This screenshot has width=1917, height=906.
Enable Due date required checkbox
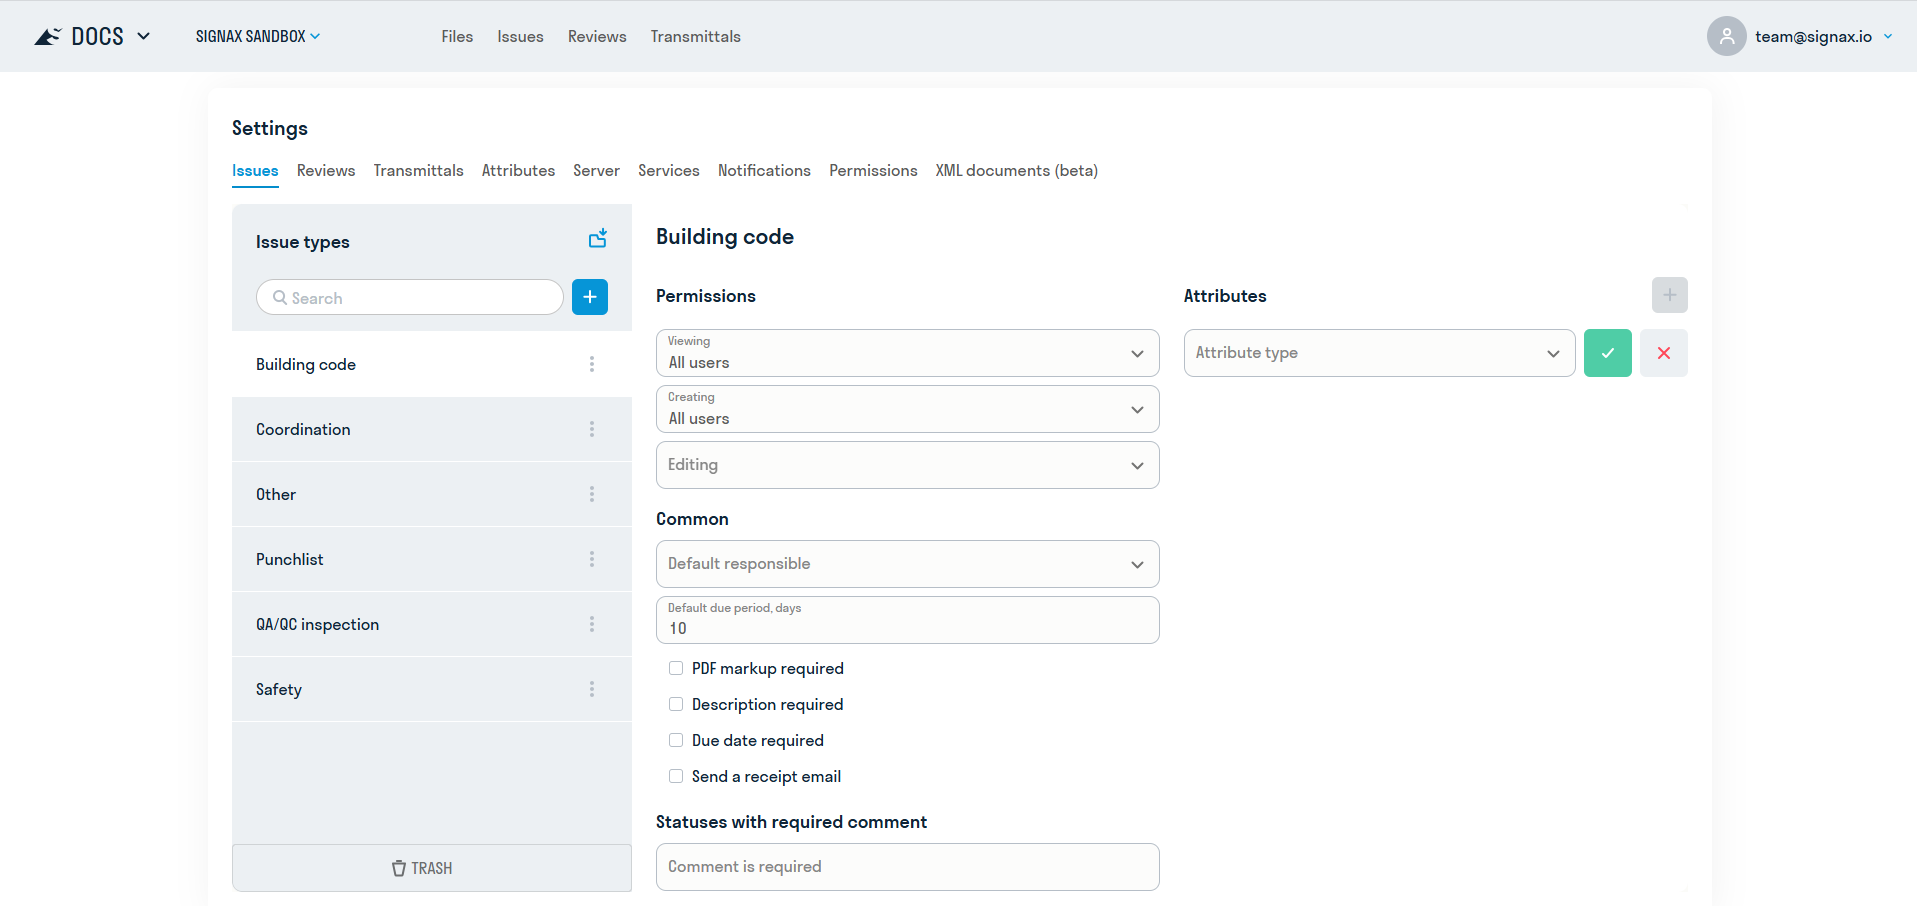click(676, 740)
